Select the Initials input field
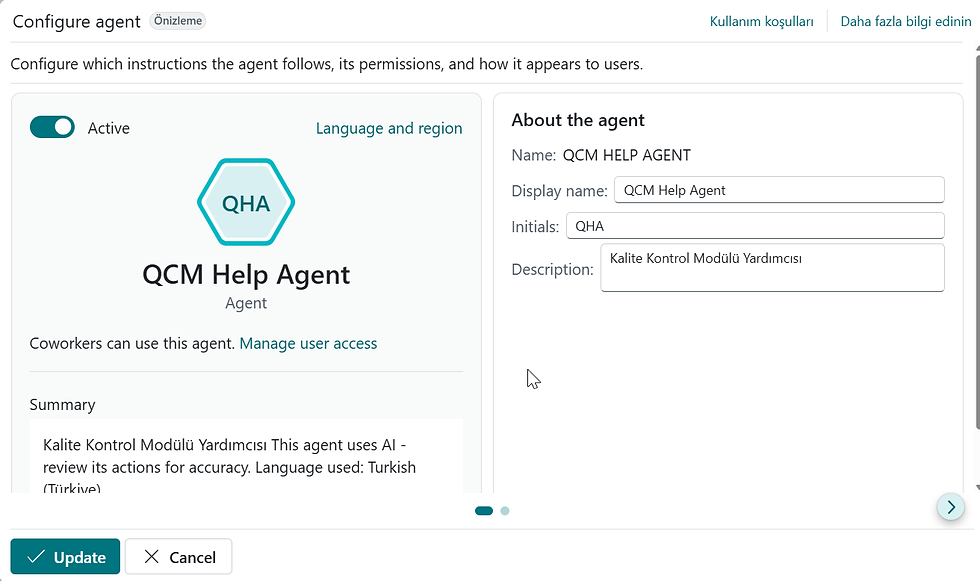The height and width of the screenshot is (581, 980). click(x=755, y=225)
